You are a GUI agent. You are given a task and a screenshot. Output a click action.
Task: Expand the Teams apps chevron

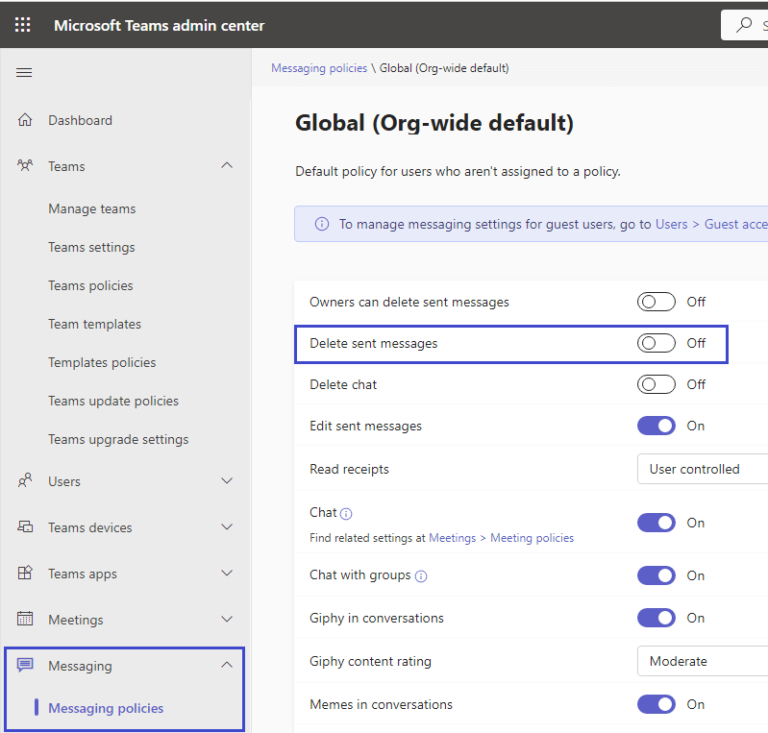(227, 573)
